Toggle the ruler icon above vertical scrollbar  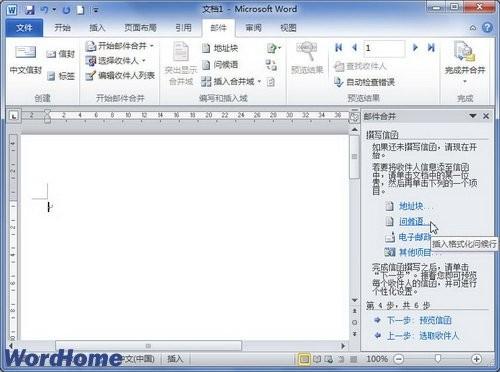[x=354, y=116]
